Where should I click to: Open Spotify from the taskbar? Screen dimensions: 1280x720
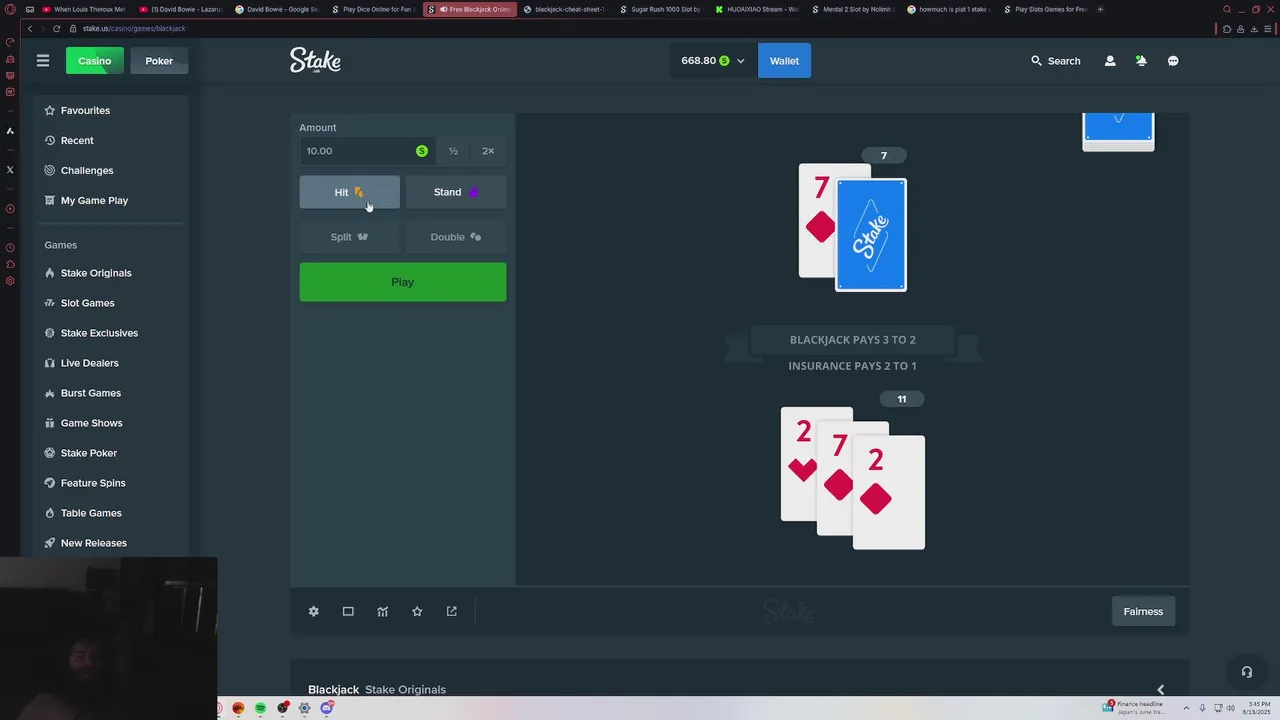(260, 708)
